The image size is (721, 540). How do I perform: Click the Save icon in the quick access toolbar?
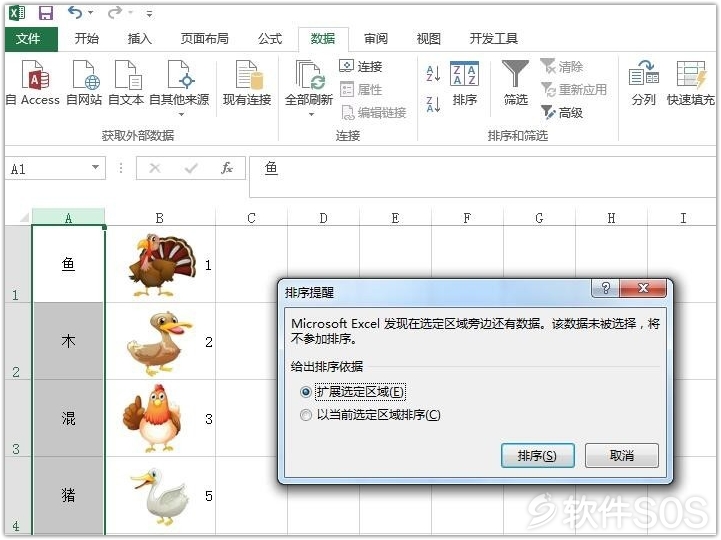(46, 13)
